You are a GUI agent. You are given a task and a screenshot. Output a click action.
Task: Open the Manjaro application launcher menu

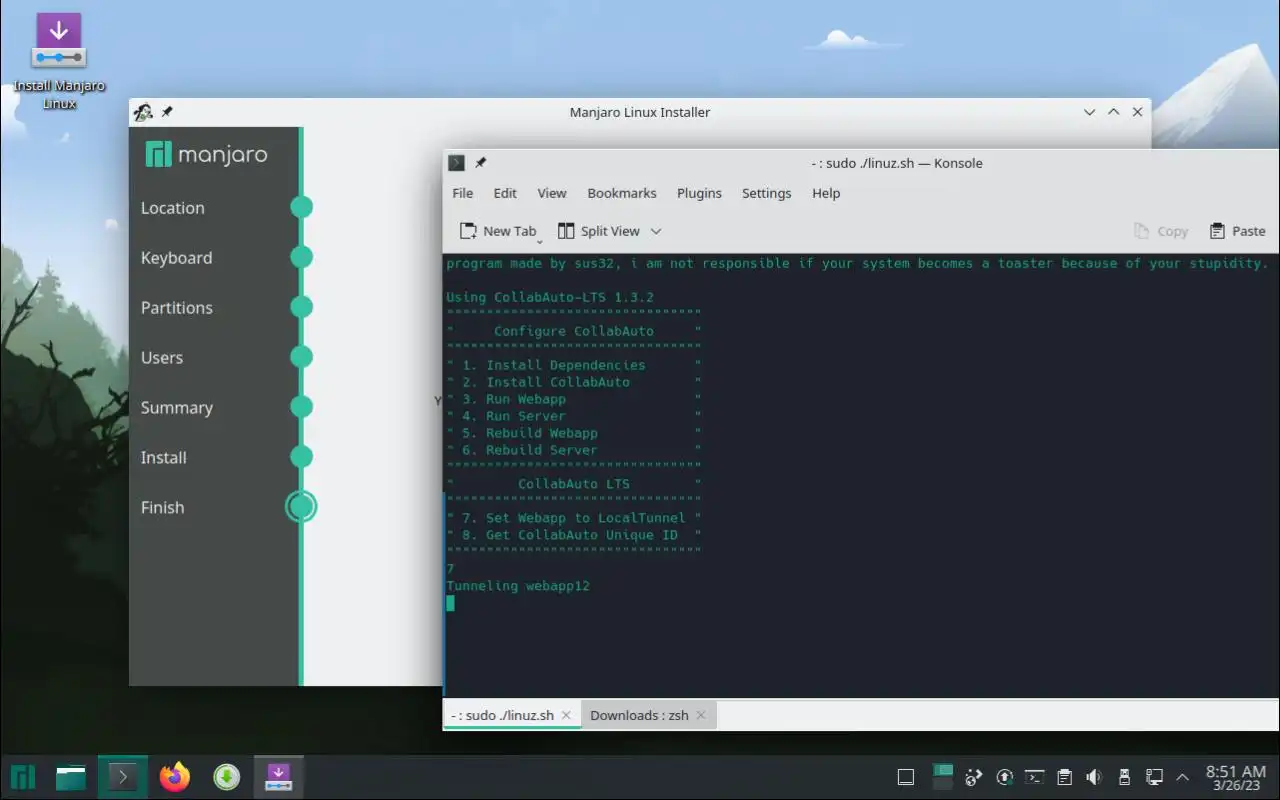[x=23, y=777]
